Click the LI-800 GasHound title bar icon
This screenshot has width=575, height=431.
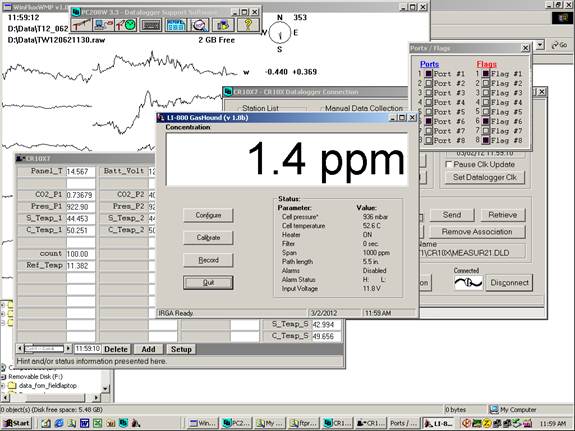(x=161, y=117)
